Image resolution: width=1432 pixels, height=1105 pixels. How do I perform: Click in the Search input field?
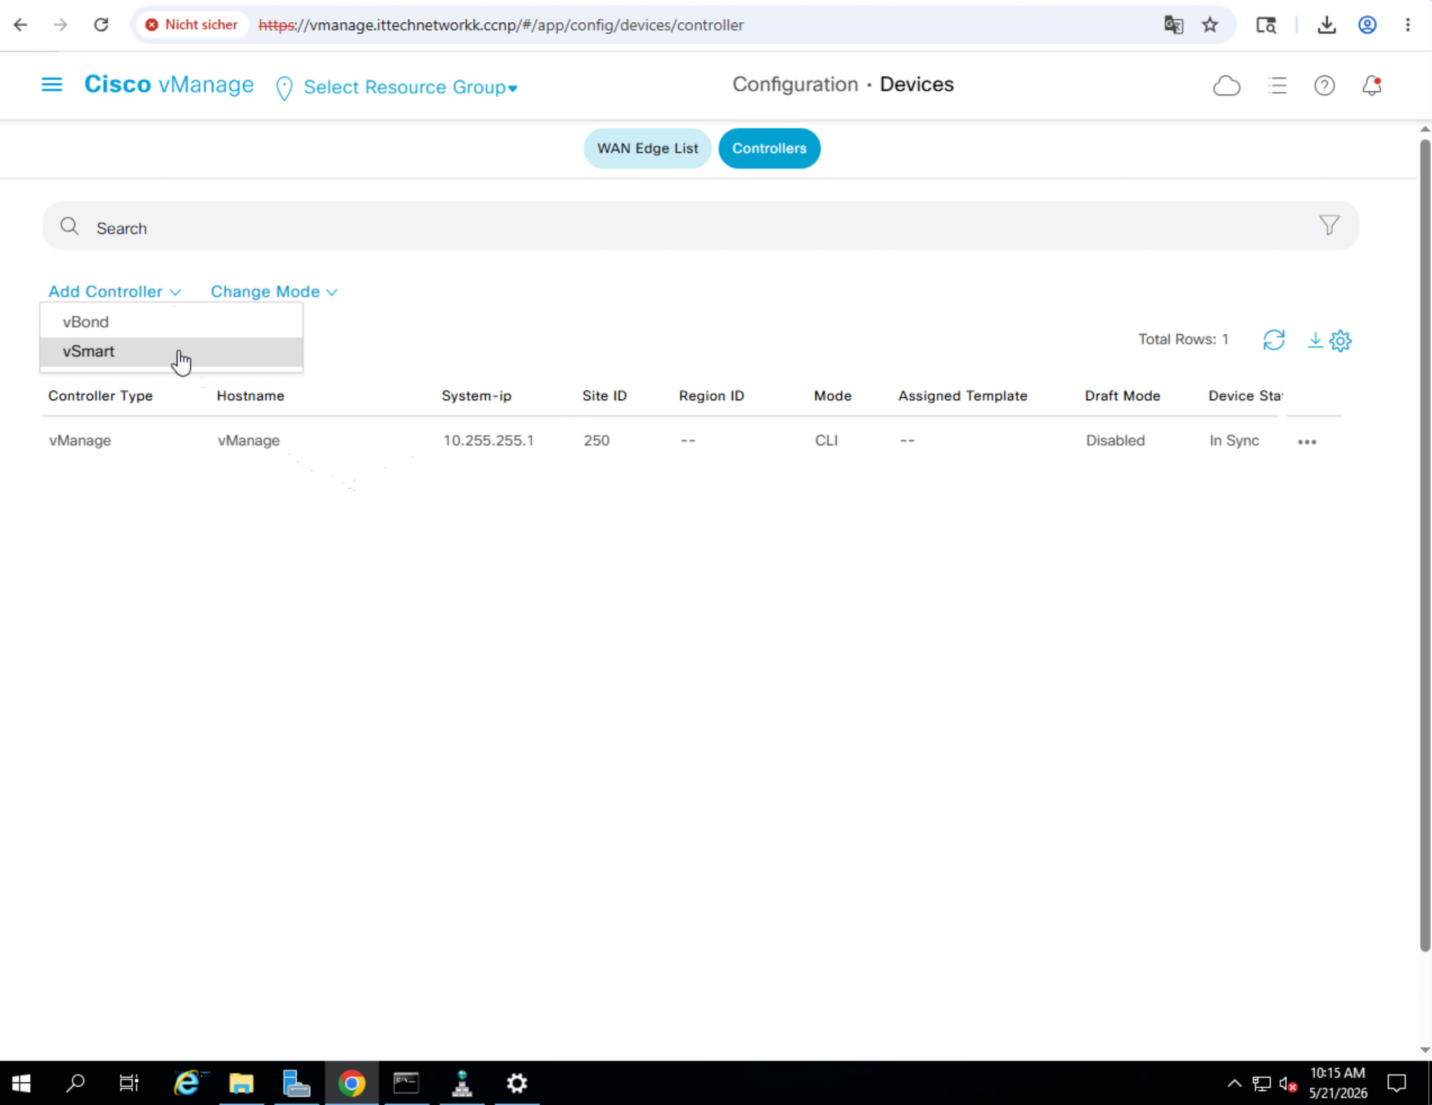[x=700, y=227]
